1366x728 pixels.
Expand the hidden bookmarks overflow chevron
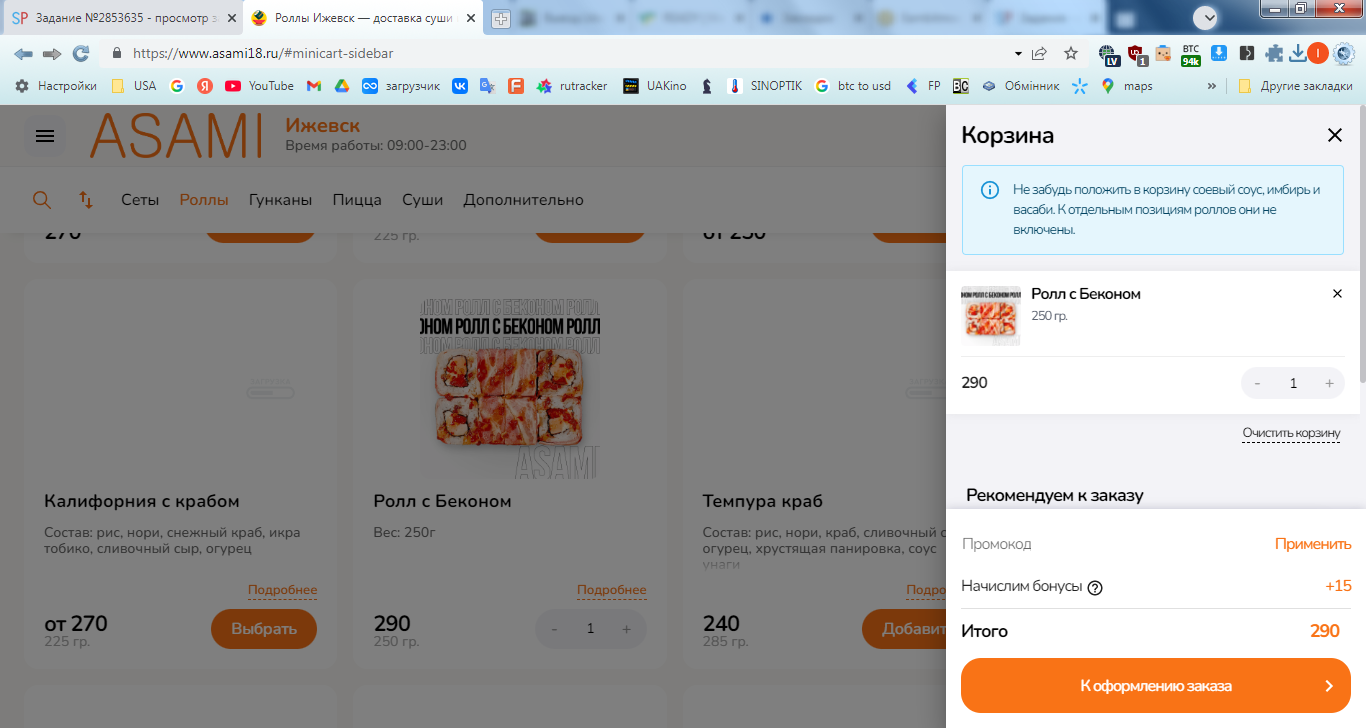click(x=1212, y=86)
